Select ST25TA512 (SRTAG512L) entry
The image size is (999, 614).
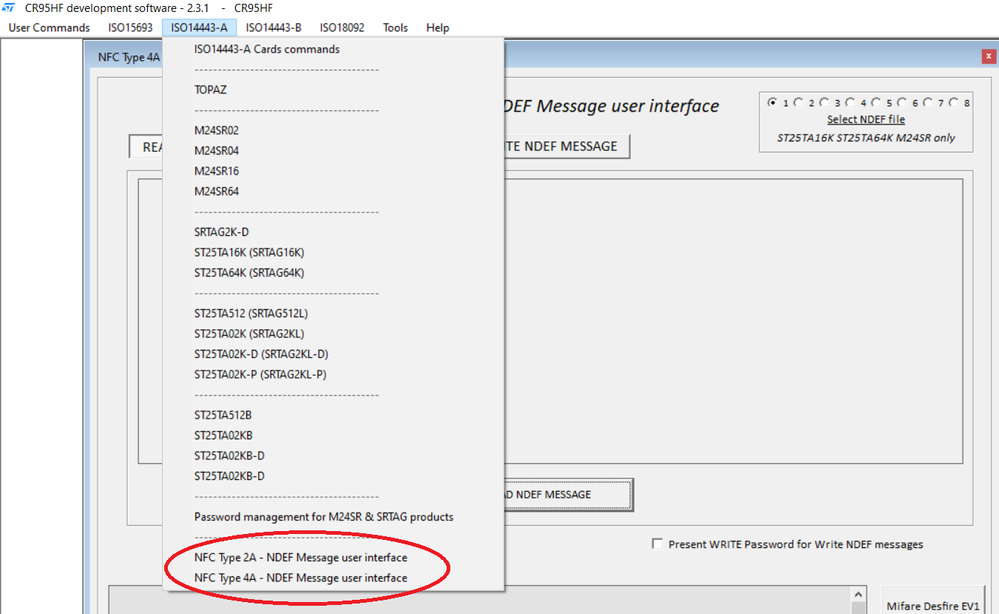click(333, 314)
